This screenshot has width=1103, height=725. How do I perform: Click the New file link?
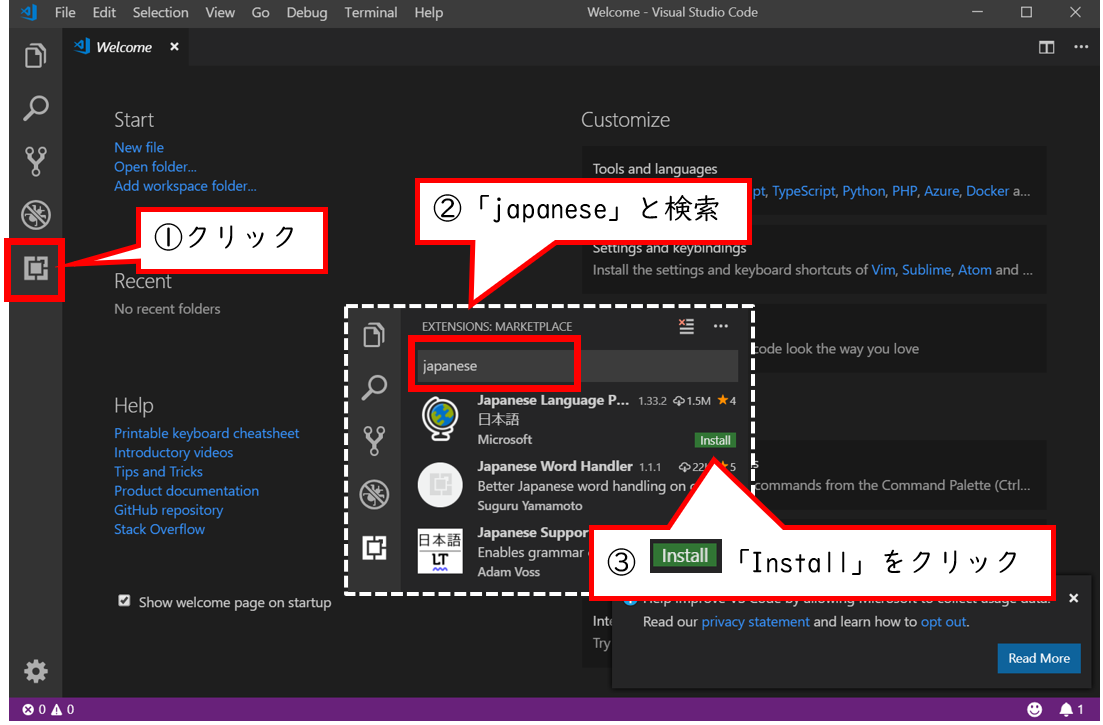139,148
